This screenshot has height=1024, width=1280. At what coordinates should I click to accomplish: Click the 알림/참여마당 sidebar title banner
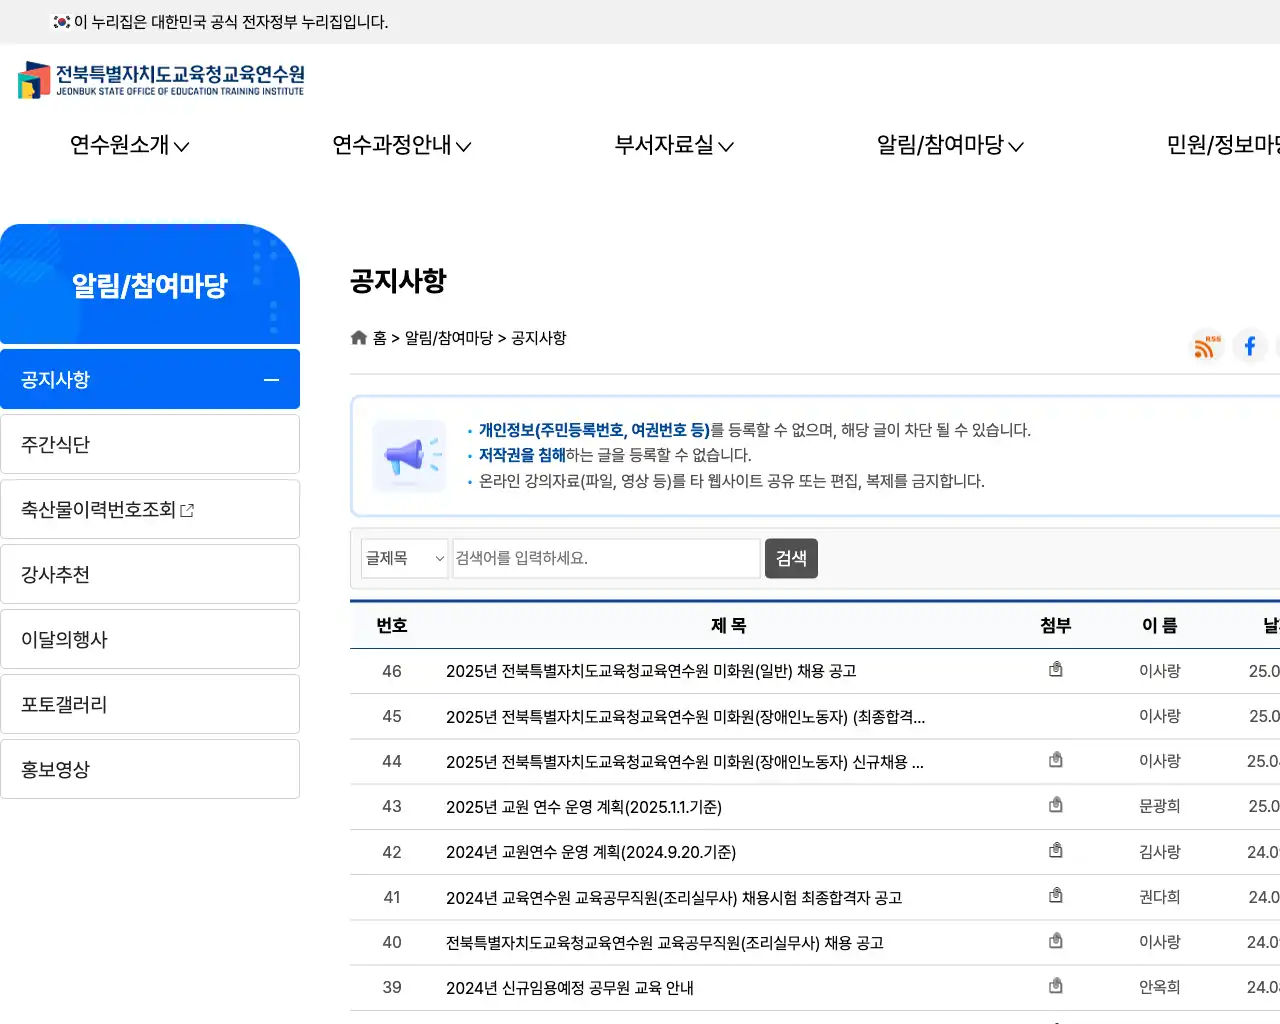(150, 284)
